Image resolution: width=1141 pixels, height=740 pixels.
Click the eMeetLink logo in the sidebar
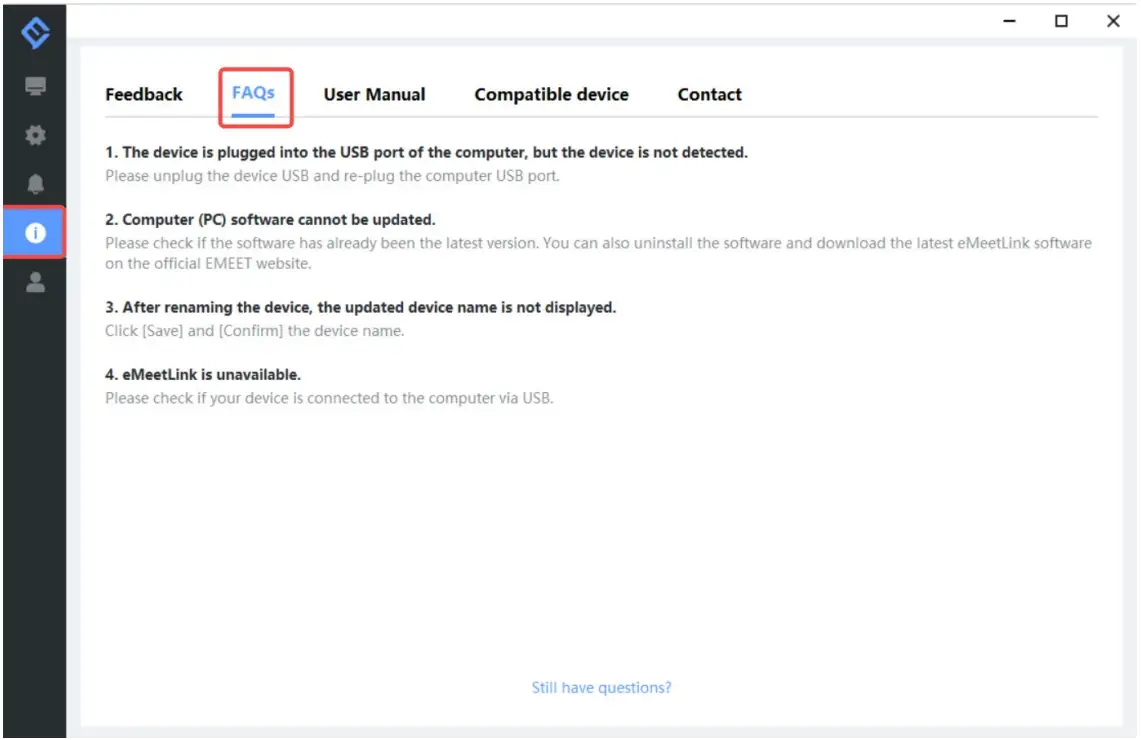36,35
